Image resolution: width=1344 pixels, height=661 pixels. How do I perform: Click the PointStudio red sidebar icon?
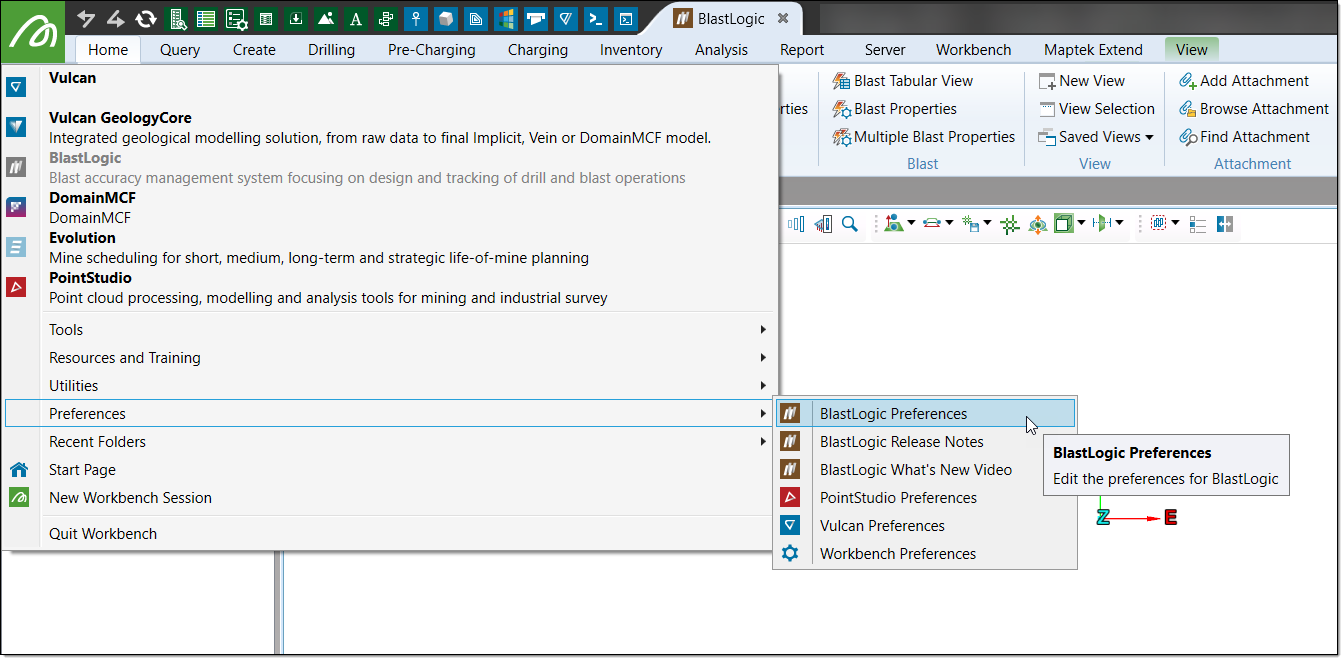[15, 287]
